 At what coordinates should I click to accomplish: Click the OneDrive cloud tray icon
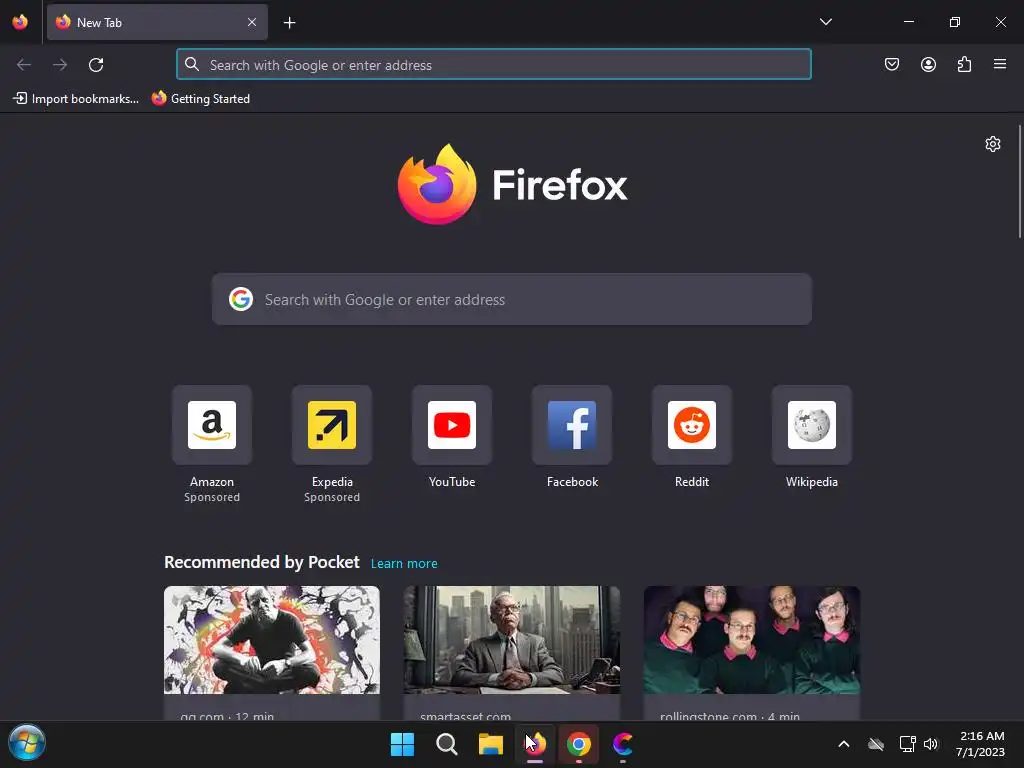(x=876, y=744)
